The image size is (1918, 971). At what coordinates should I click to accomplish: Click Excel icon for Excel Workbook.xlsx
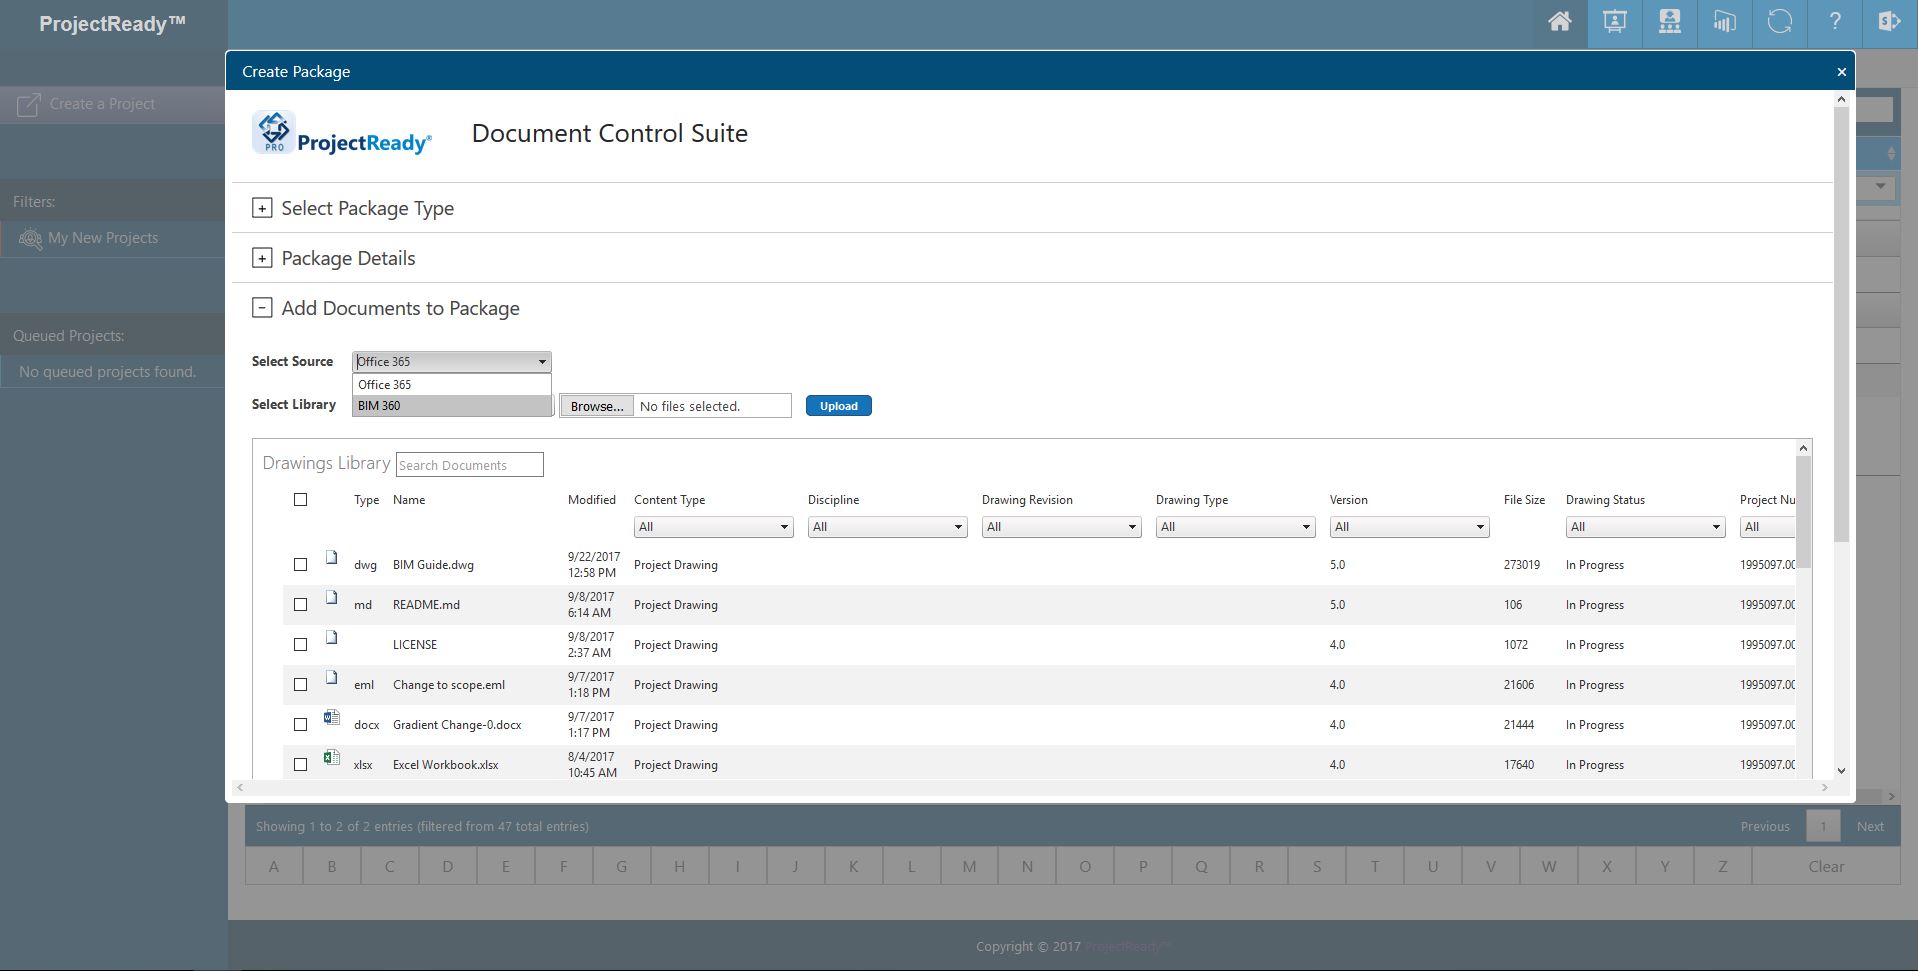331,757
